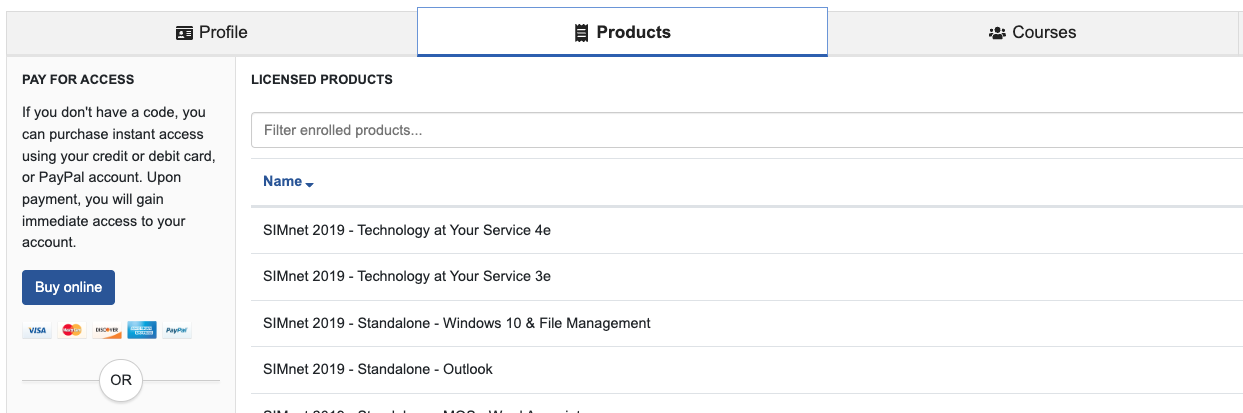Viewport: 1243px width, 413px height.
Task: Click the Products receipt icon
Action: coord(581,33)
